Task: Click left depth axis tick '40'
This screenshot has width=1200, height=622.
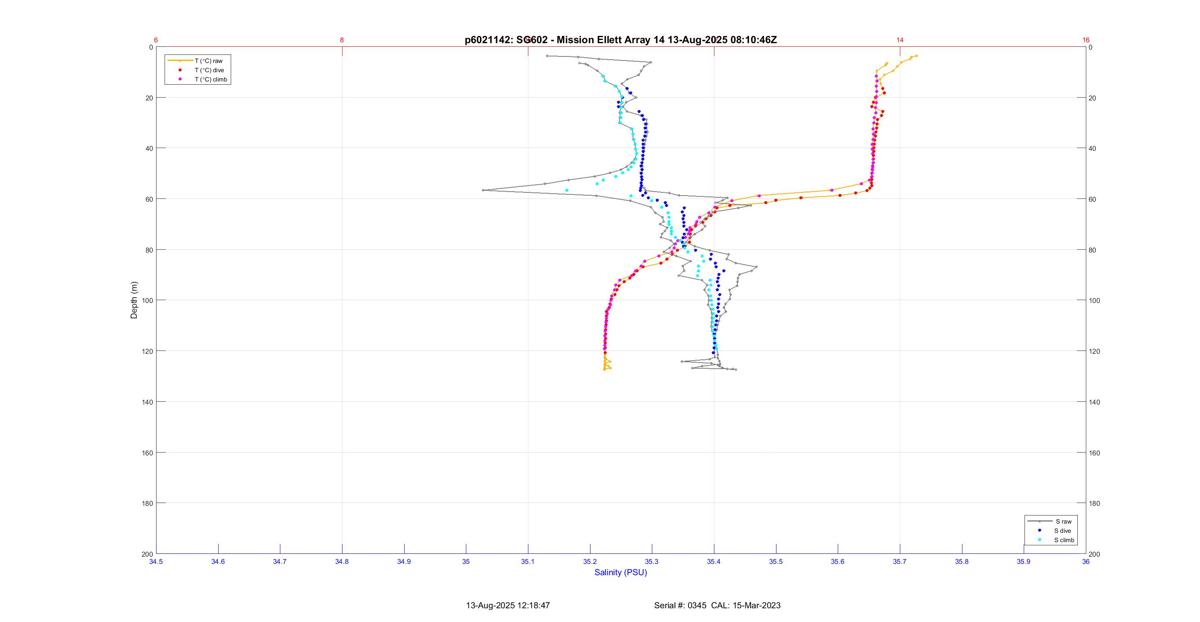Action: point(149,148)
